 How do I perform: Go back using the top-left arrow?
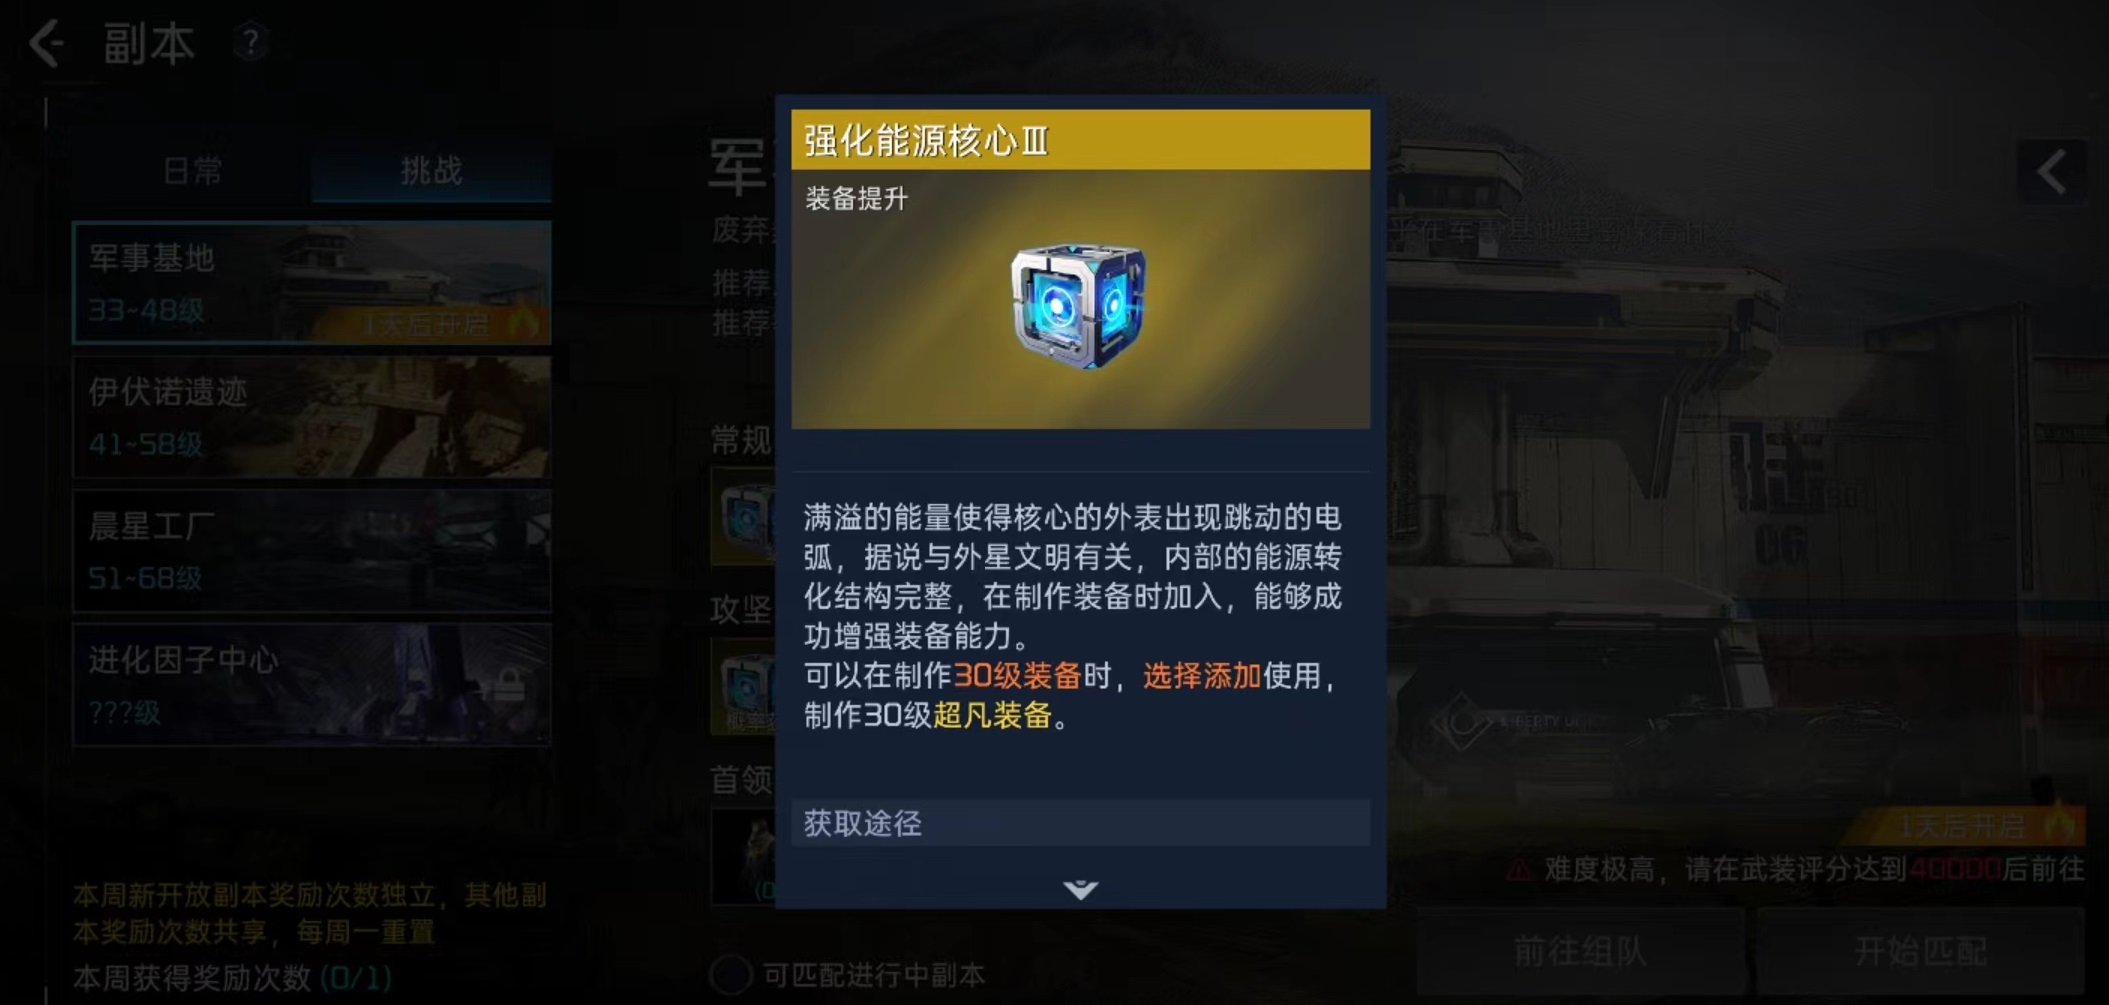[46, 44]
